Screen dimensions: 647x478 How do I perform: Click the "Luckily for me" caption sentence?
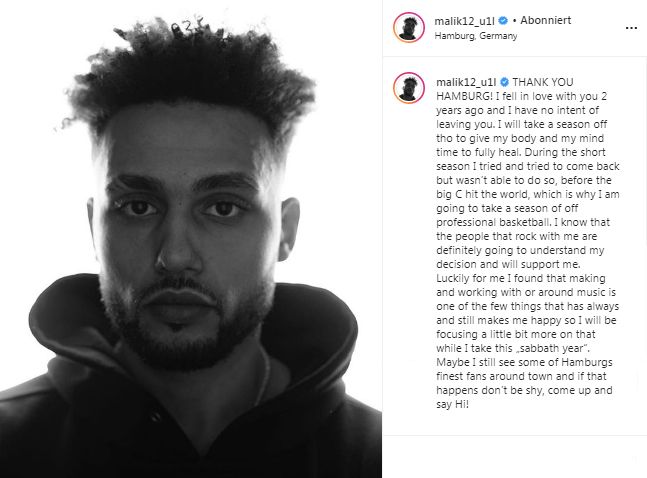pos(525,313)
